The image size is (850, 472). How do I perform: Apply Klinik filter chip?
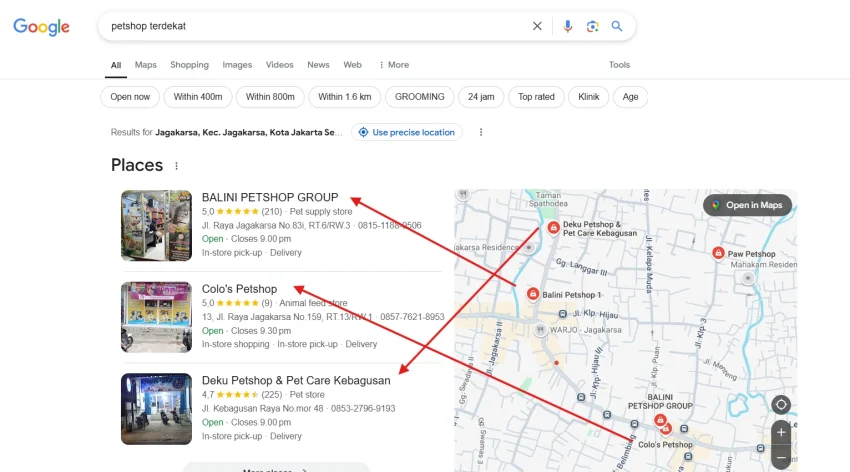tap(589, 97)
